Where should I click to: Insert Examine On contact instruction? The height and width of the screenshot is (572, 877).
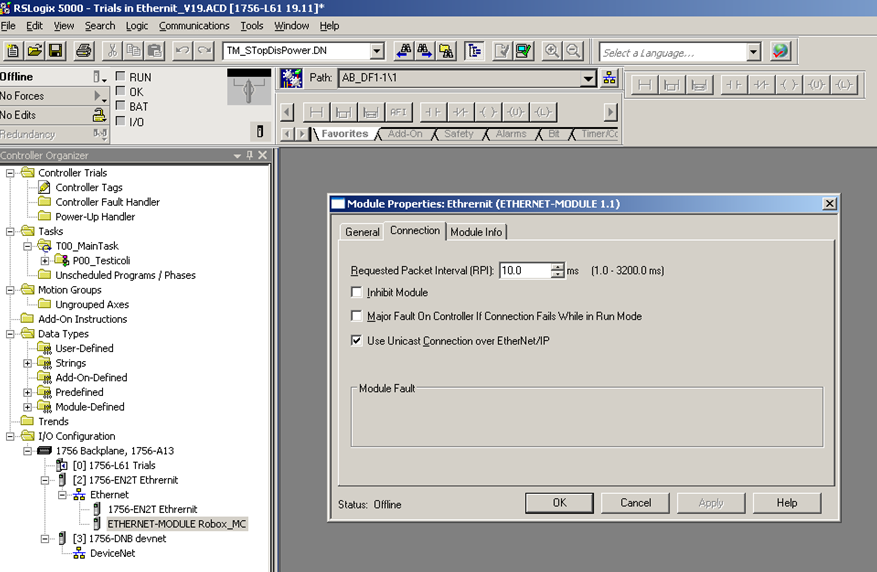[433, 112]
